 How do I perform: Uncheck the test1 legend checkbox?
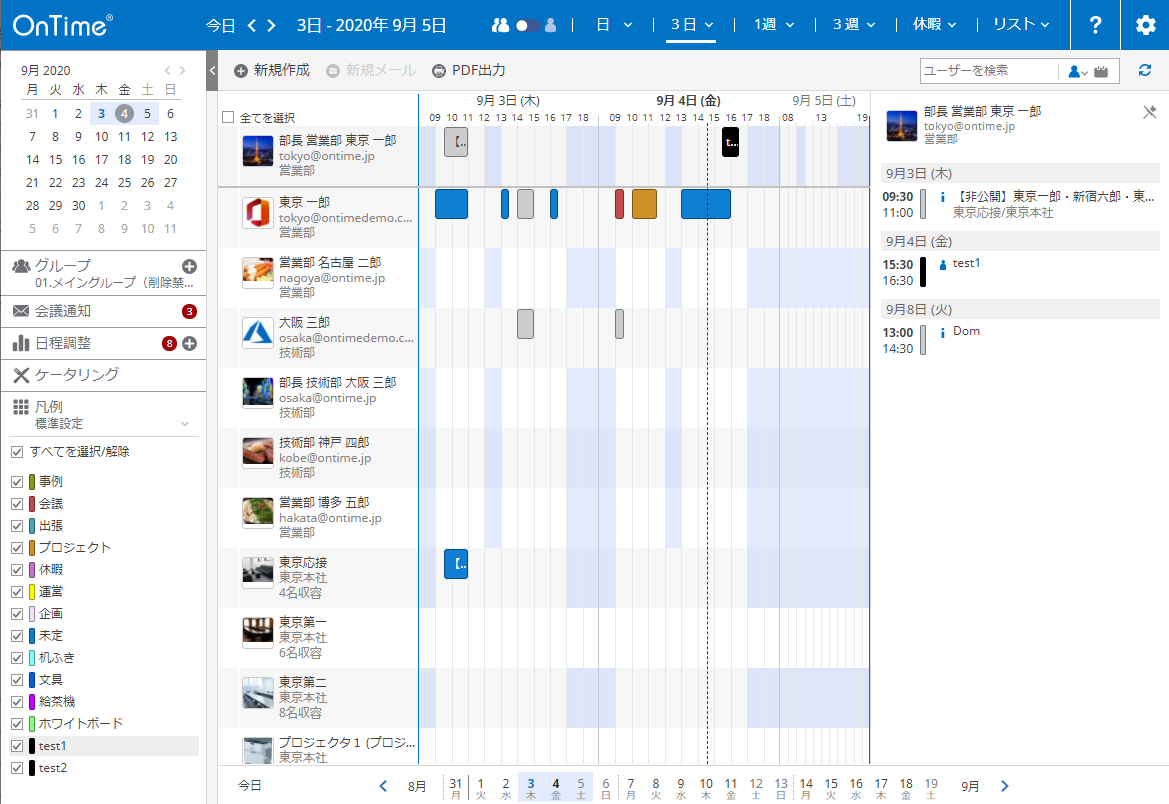click(x=16, y=746)
